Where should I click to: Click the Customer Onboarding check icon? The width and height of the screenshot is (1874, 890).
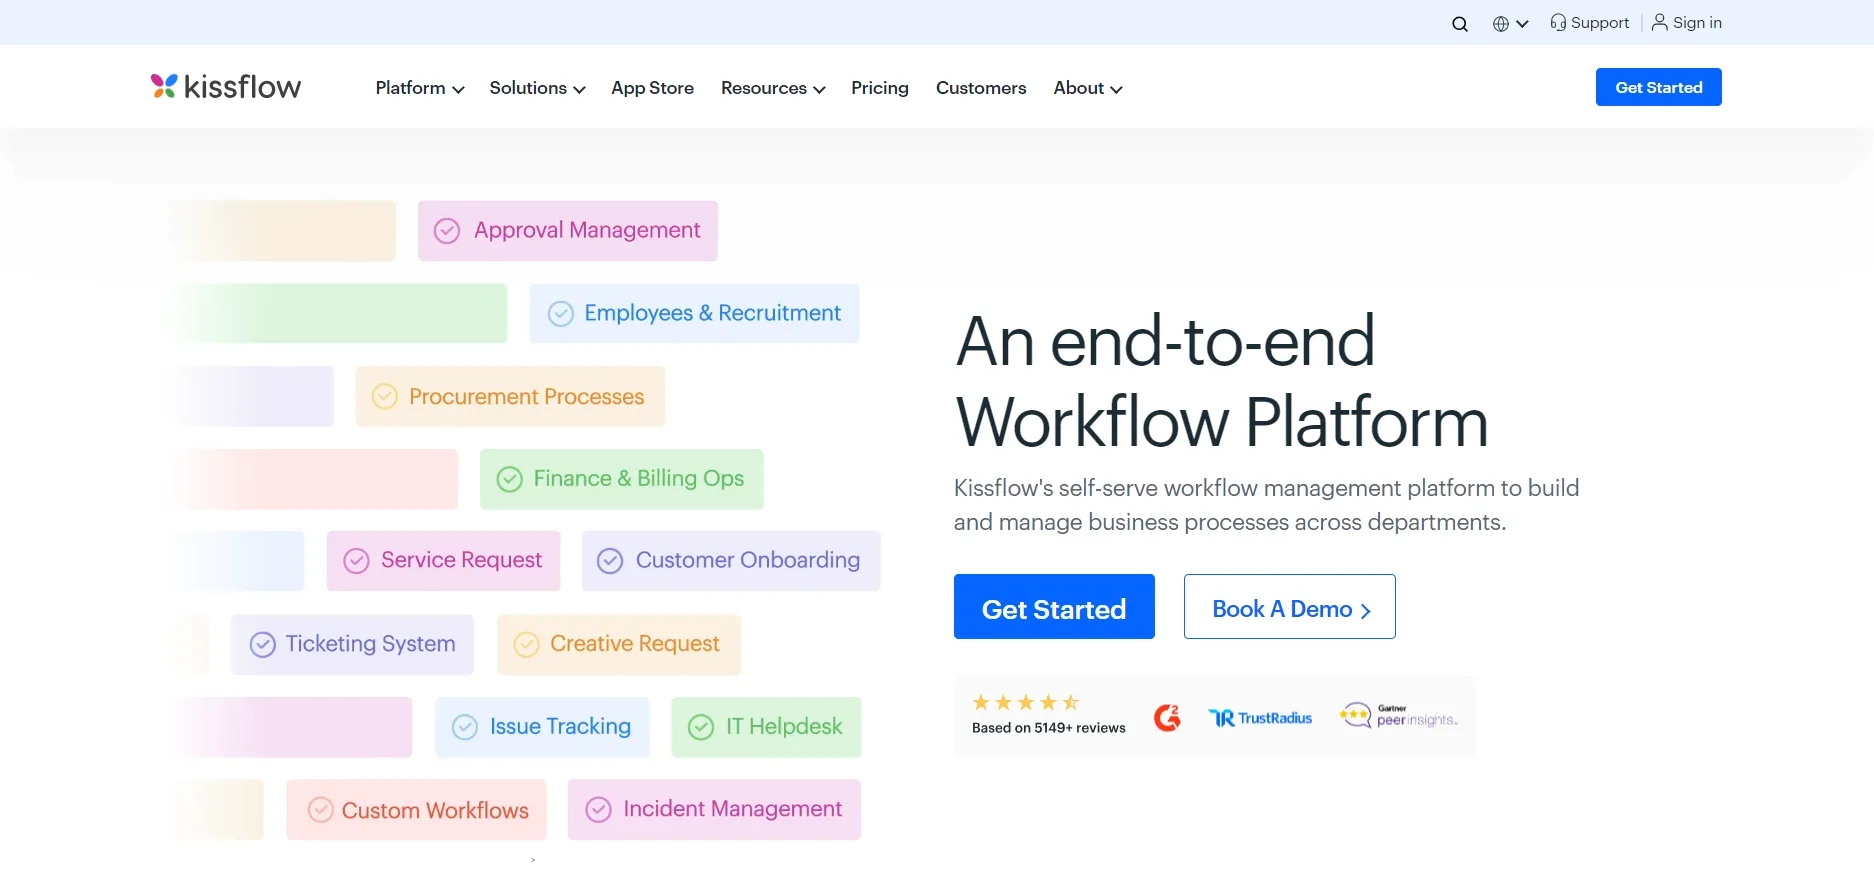(x=610, y=561)
